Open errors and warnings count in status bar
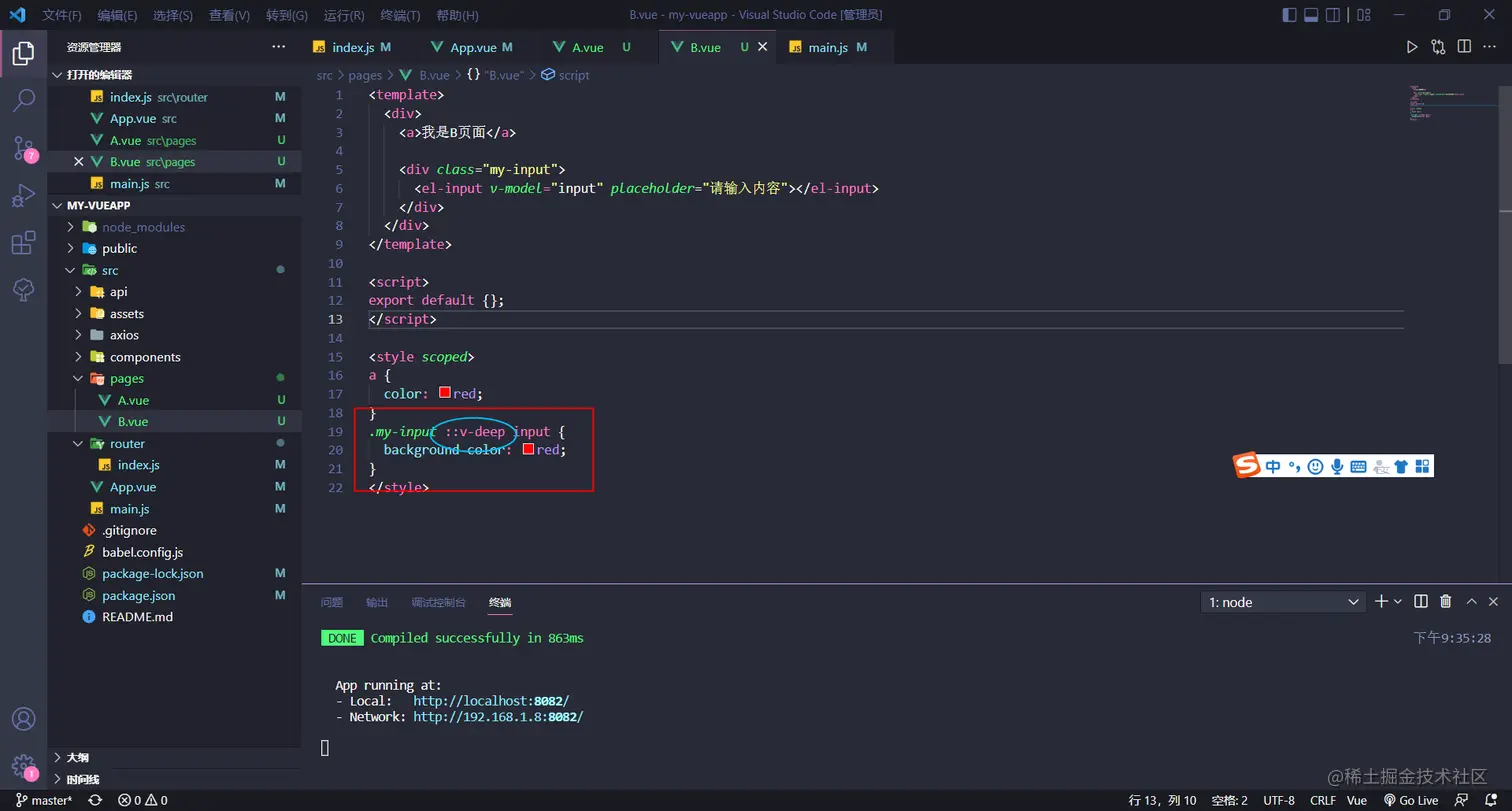This screenshot has height=811, width=1512. tap(142, 800)
